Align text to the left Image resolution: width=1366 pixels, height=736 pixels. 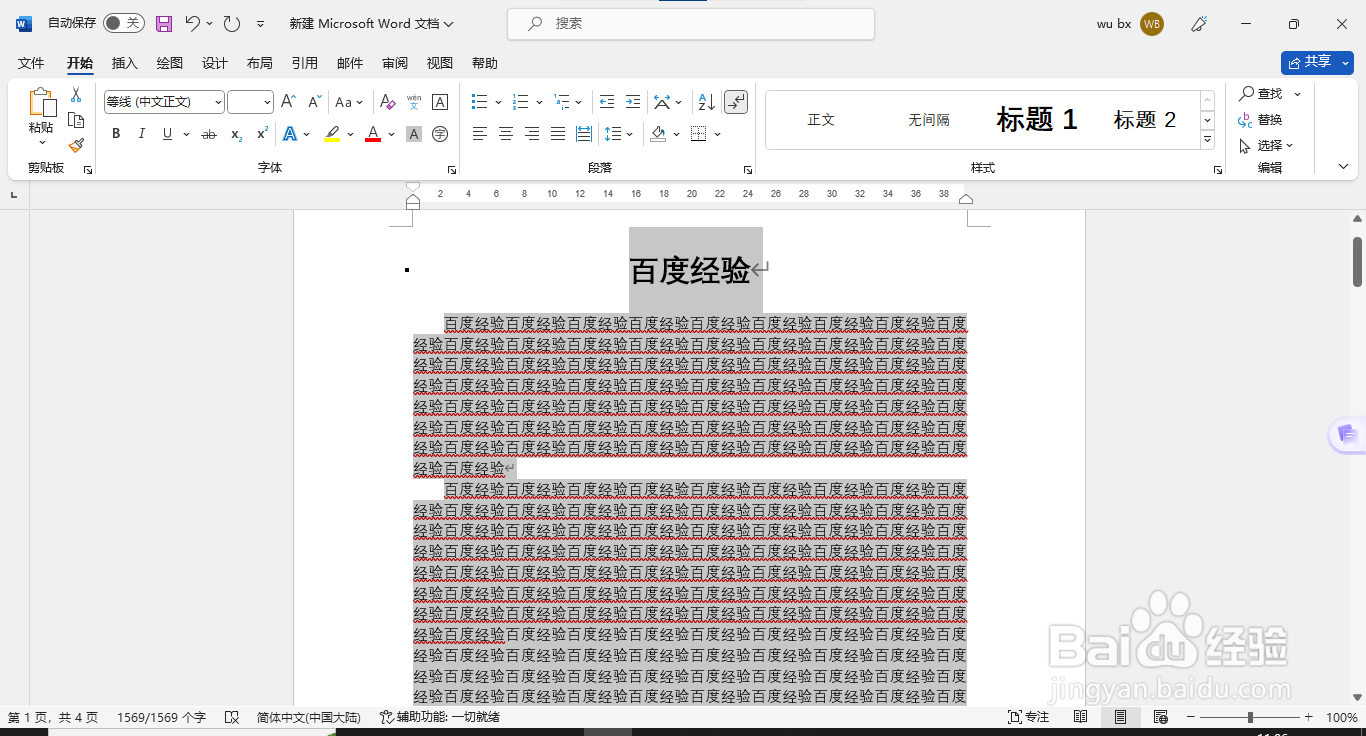pyautogui.click(x=480, y=134)
